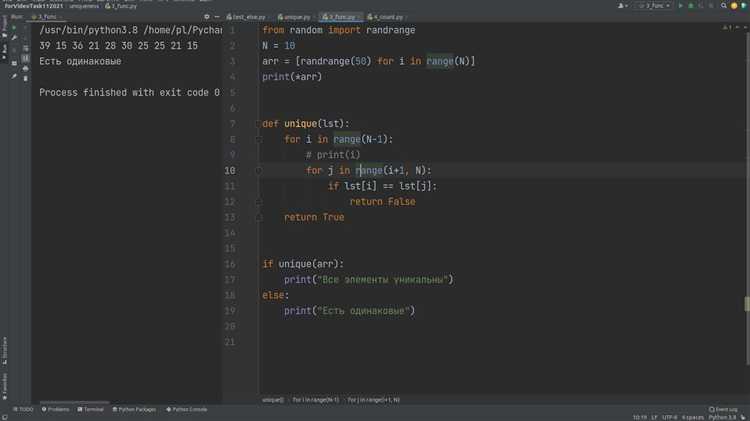Viewport: 750px width, 421px height.
Task: Open Run panel settings gear icon
Action: click(206, 18)
